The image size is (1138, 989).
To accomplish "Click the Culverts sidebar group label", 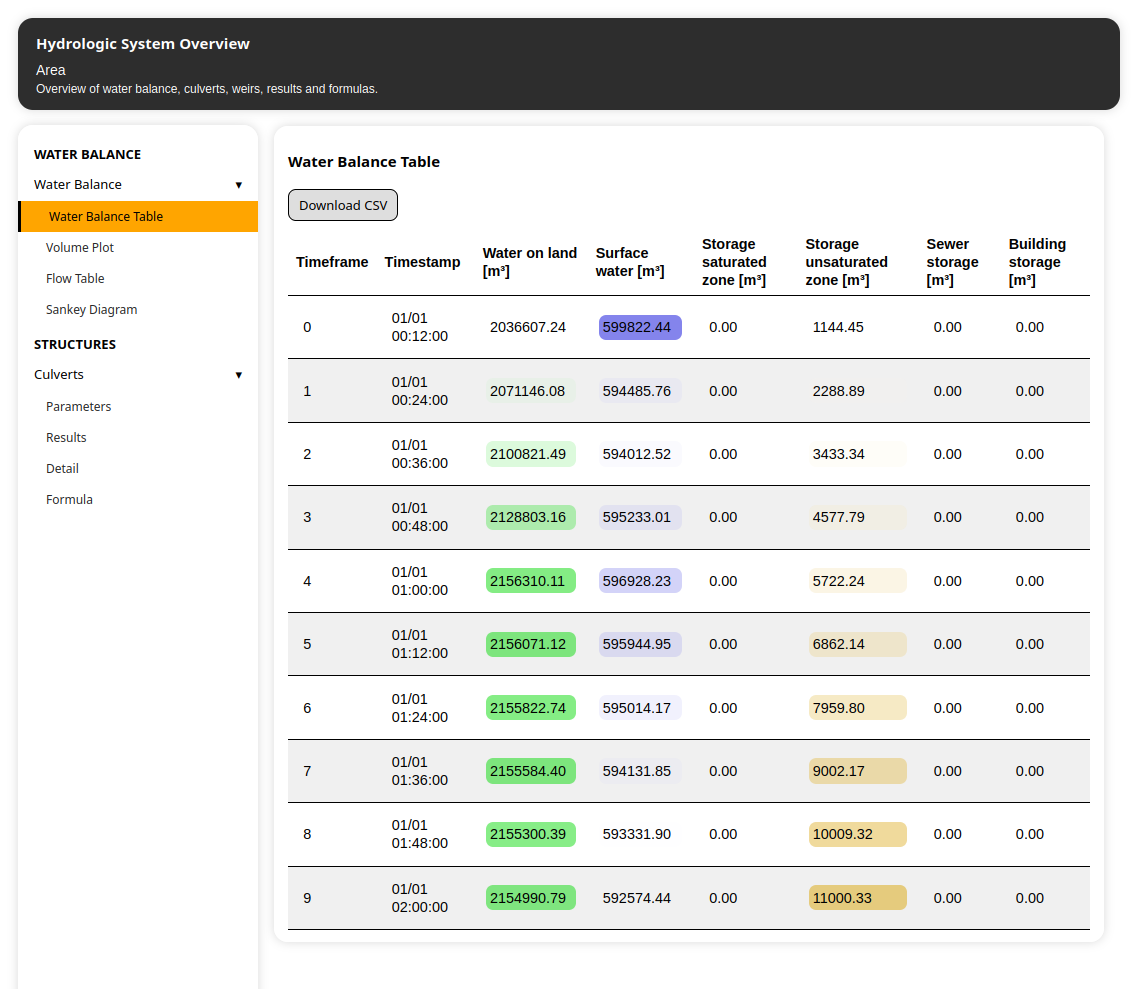I will [x=59, y=375].
